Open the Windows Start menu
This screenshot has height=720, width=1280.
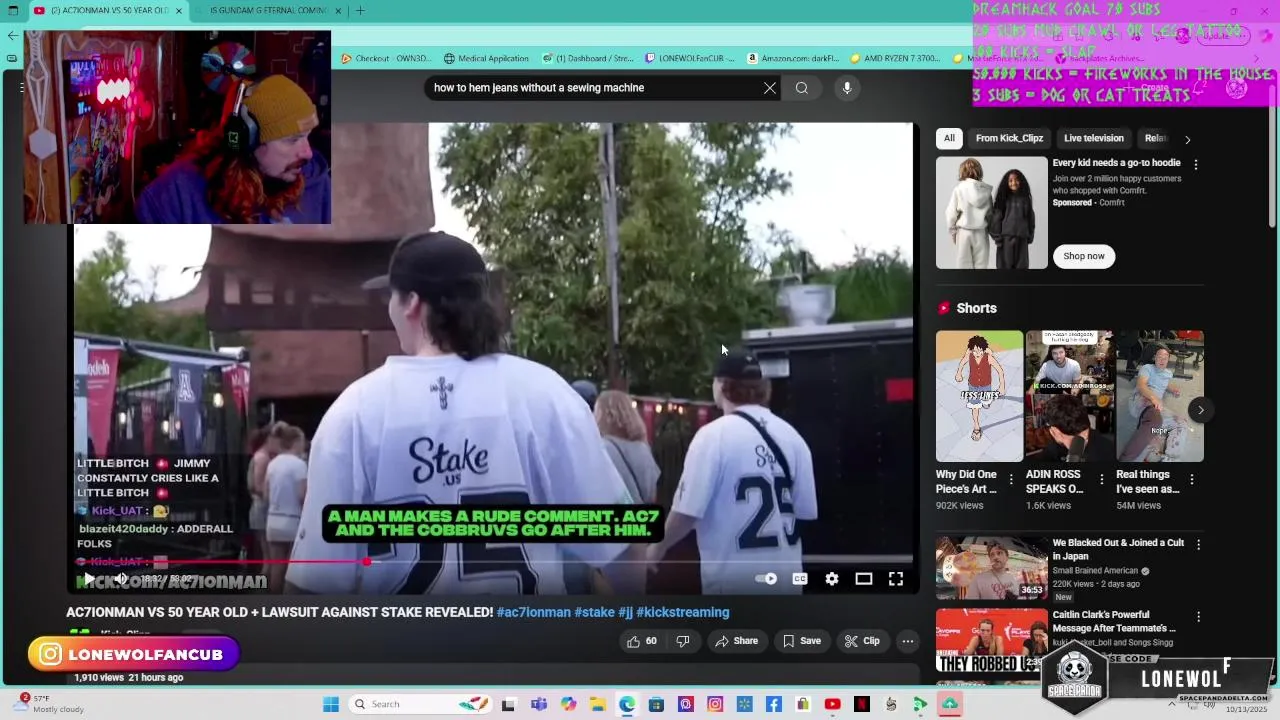pyautogui.click(x=331, y=704)
